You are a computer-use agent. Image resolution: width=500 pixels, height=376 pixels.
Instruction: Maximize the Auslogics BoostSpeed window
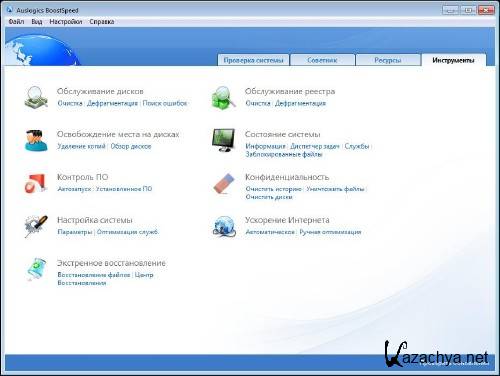pos(468,10)
